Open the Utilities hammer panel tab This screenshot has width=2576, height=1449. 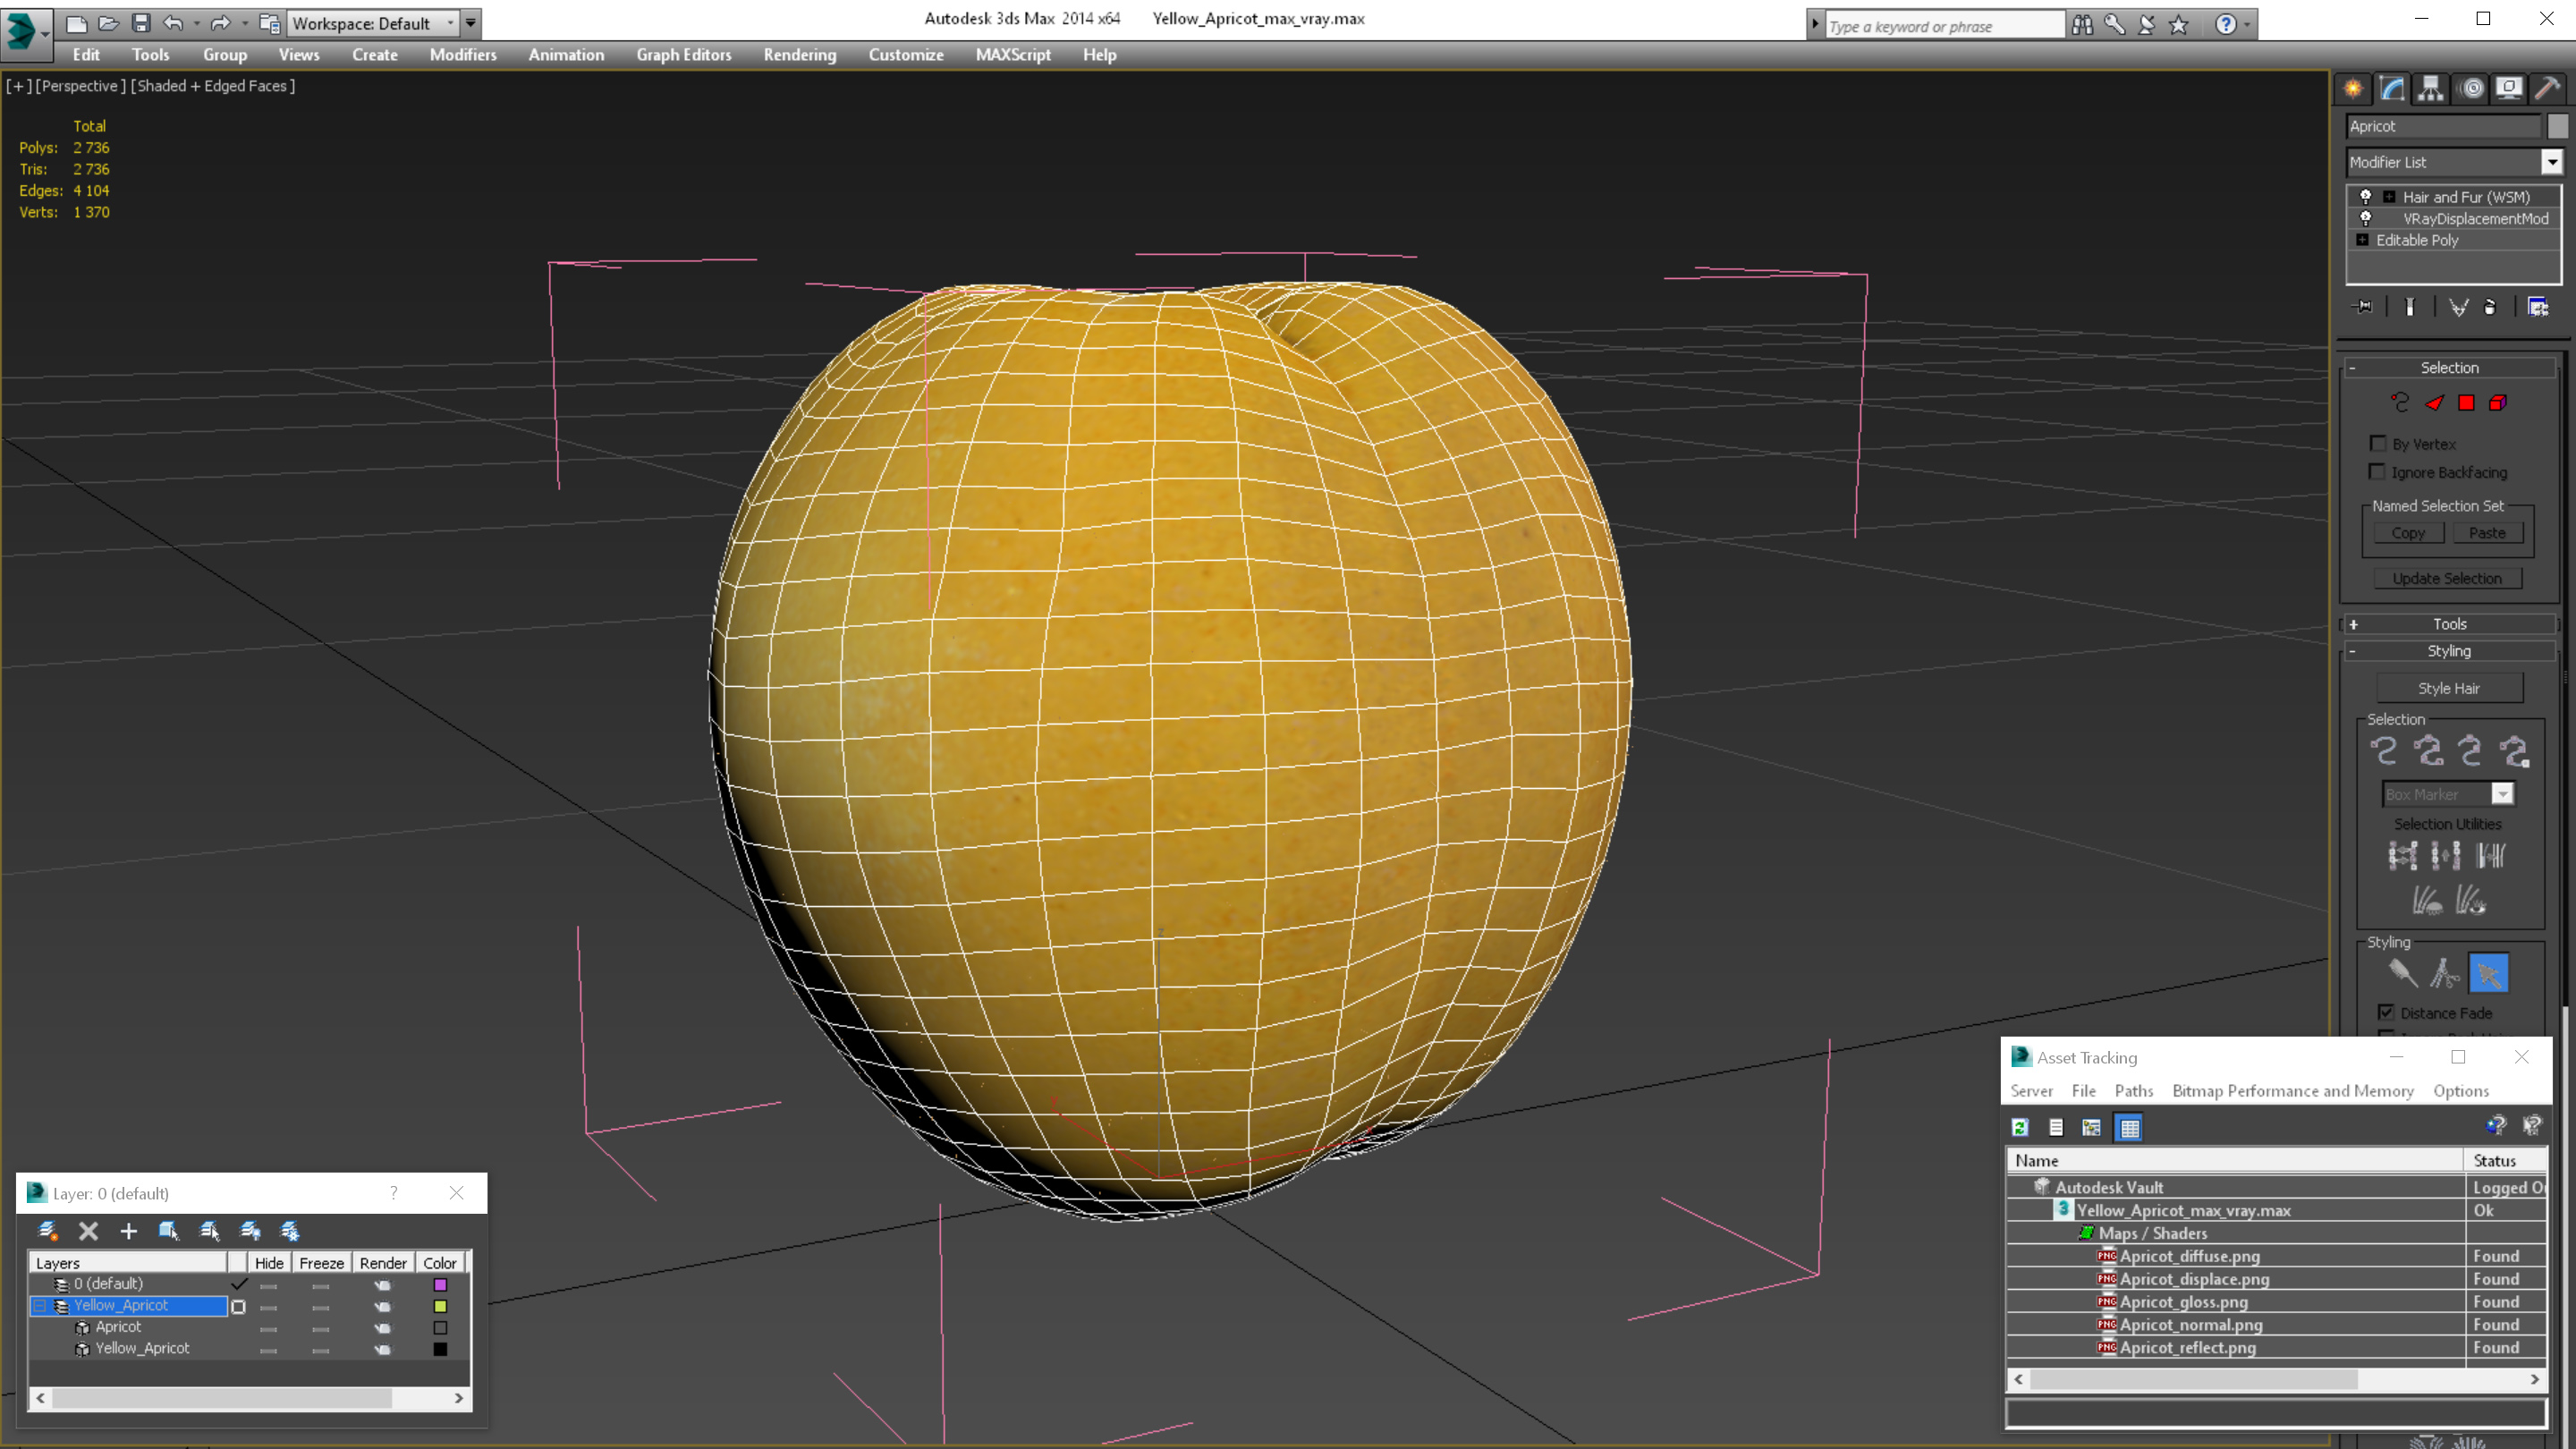coord(2548,88)
